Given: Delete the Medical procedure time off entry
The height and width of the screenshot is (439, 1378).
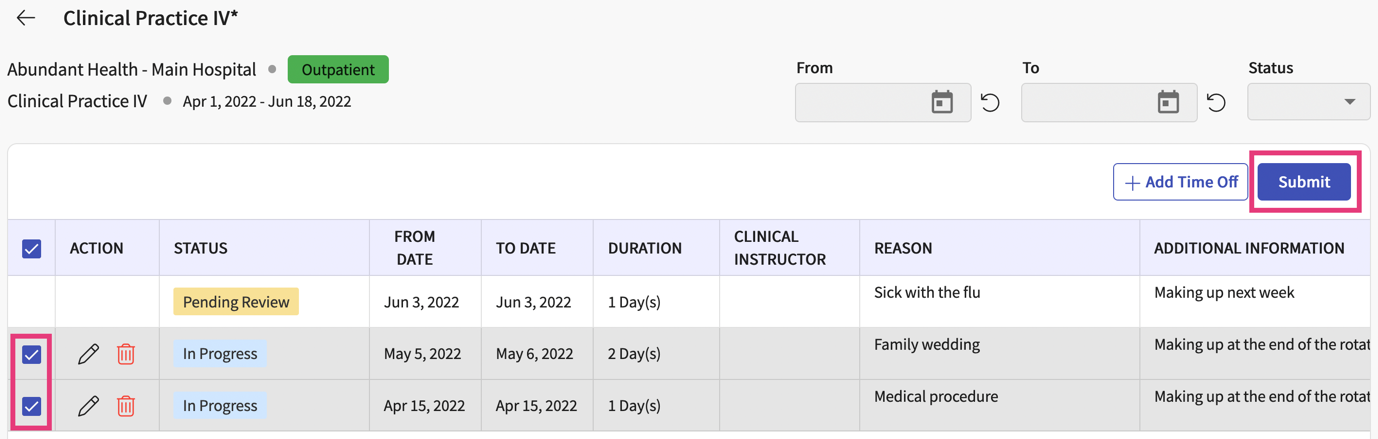Looking at the screenshot, I should point(126,406).
